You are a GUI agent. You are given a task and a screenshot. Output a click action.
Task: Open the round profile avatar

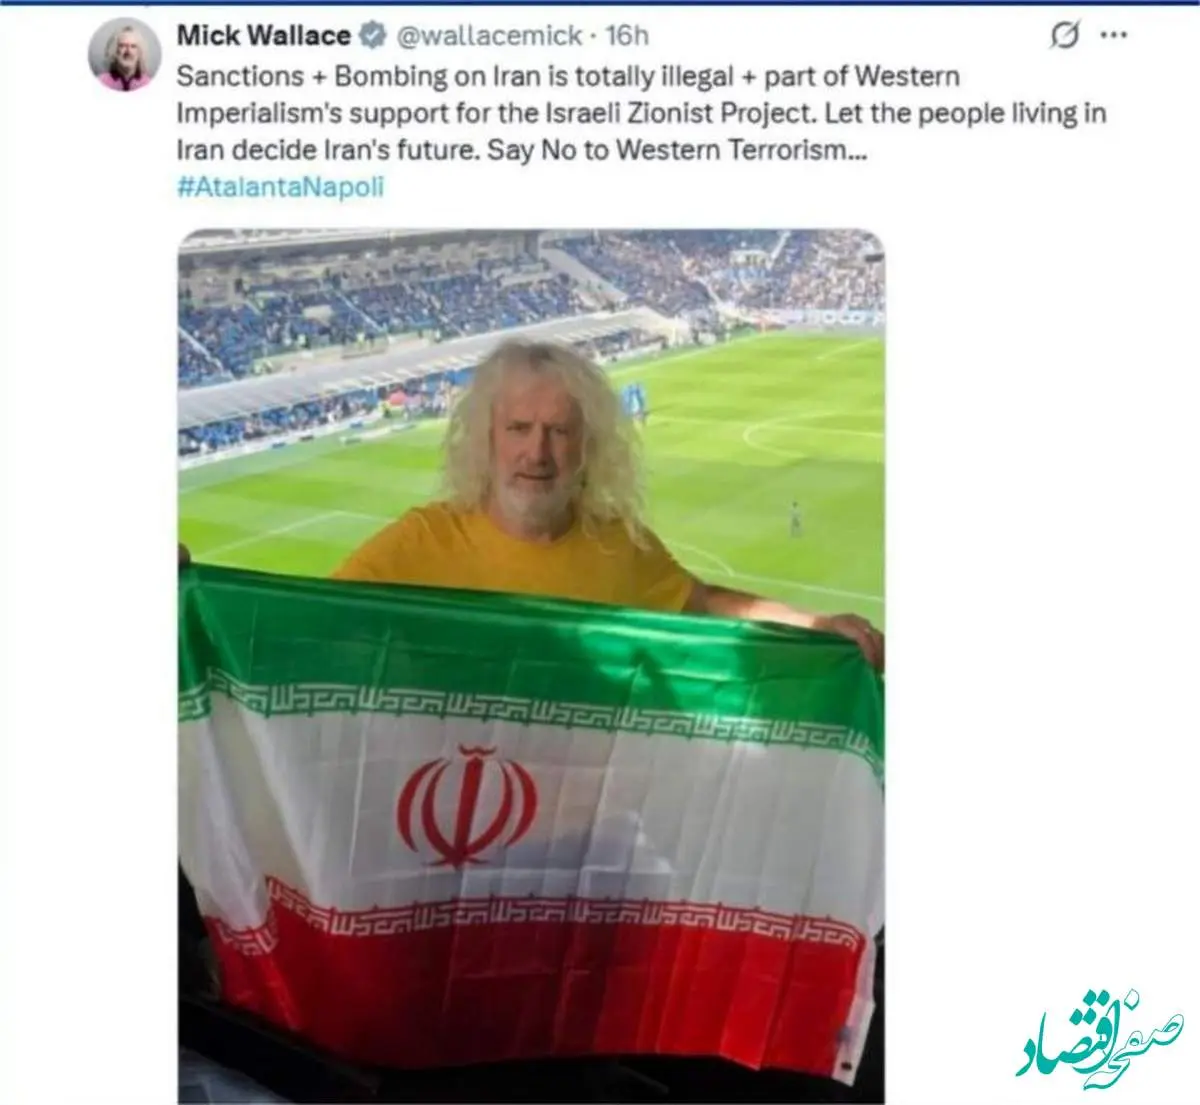pos(124,54)
